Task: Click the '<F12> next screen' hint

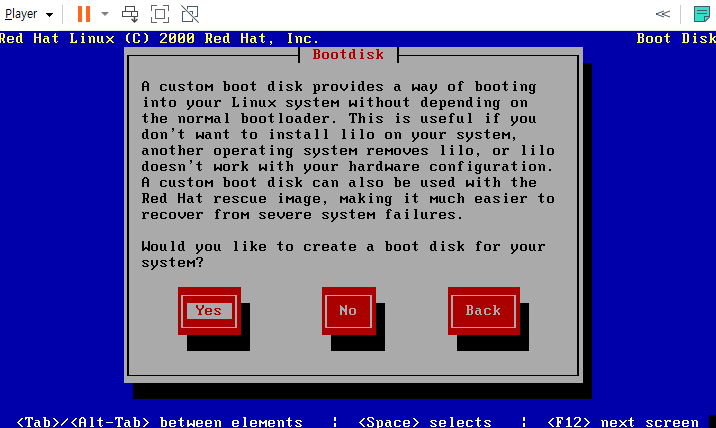Action: (x=623, y=422)
